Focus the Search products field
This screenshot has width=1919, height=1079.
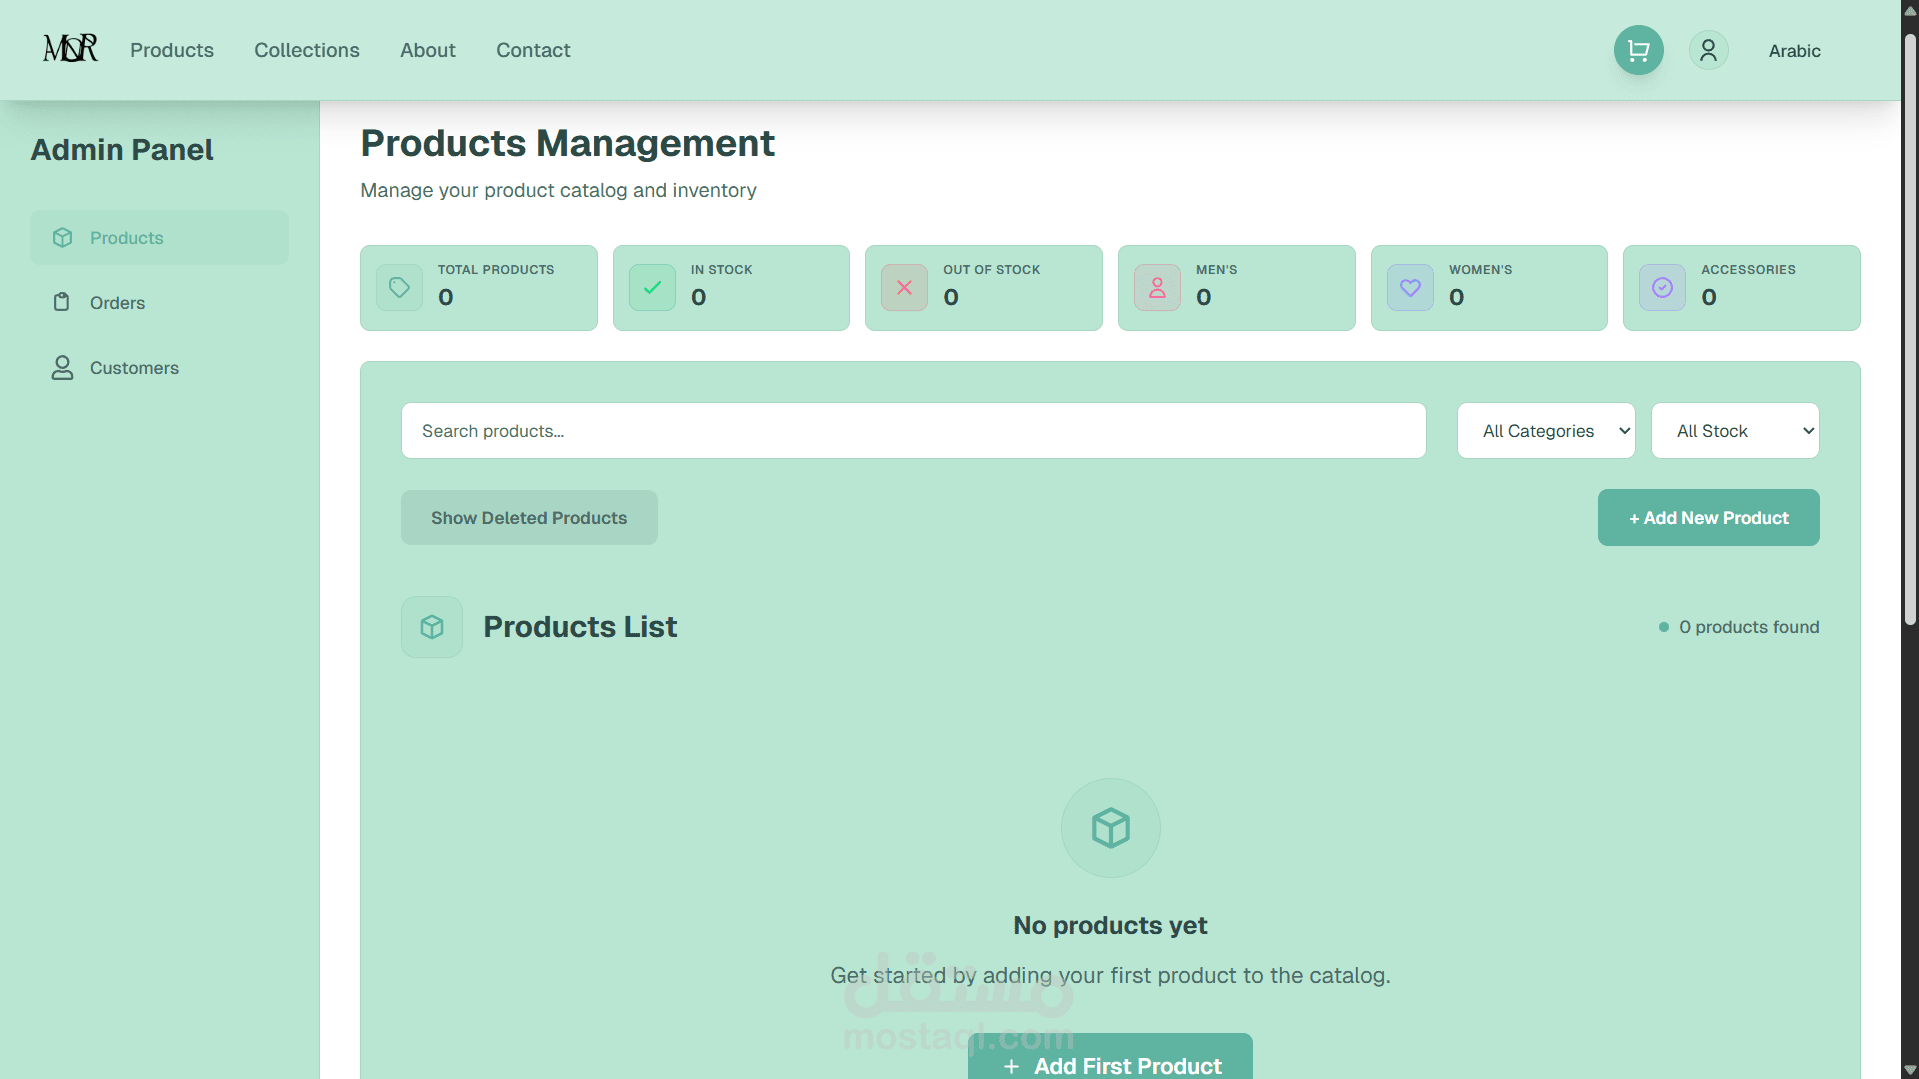point(913,431)
